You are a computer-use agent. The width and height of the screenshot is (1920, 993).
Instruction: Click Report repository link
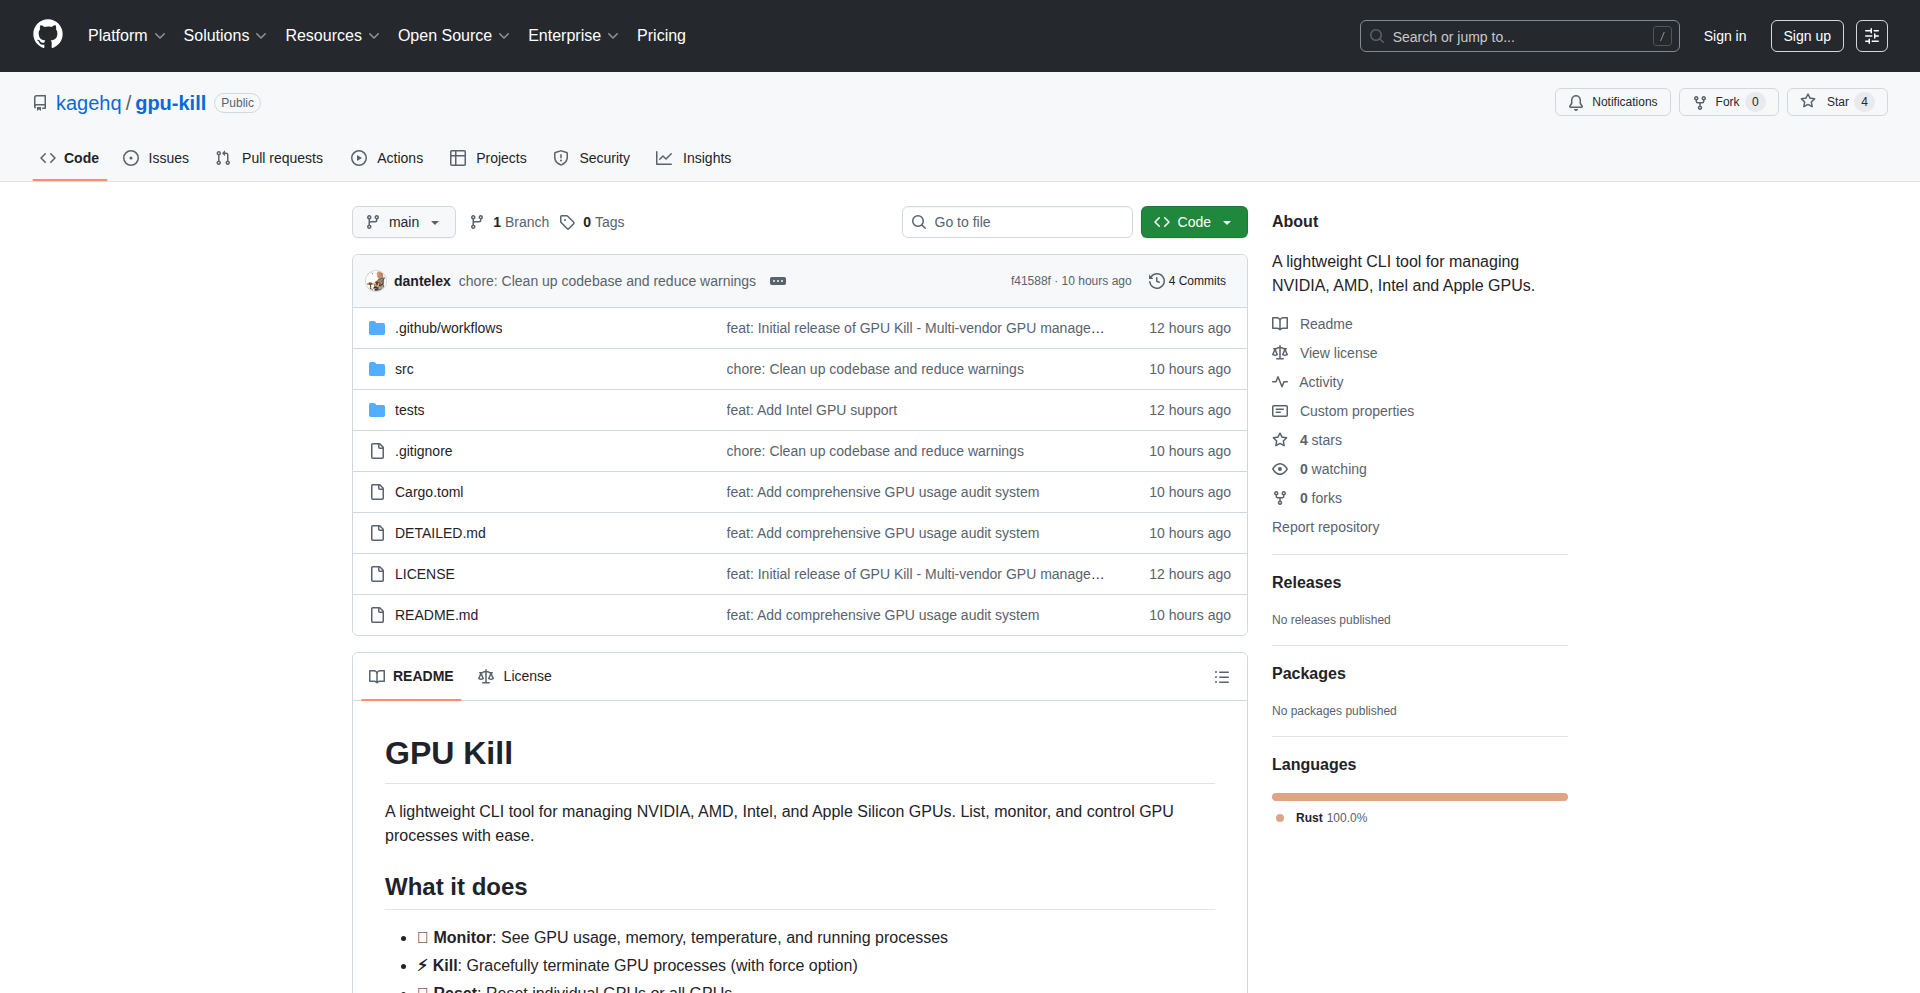[1325, 527]
